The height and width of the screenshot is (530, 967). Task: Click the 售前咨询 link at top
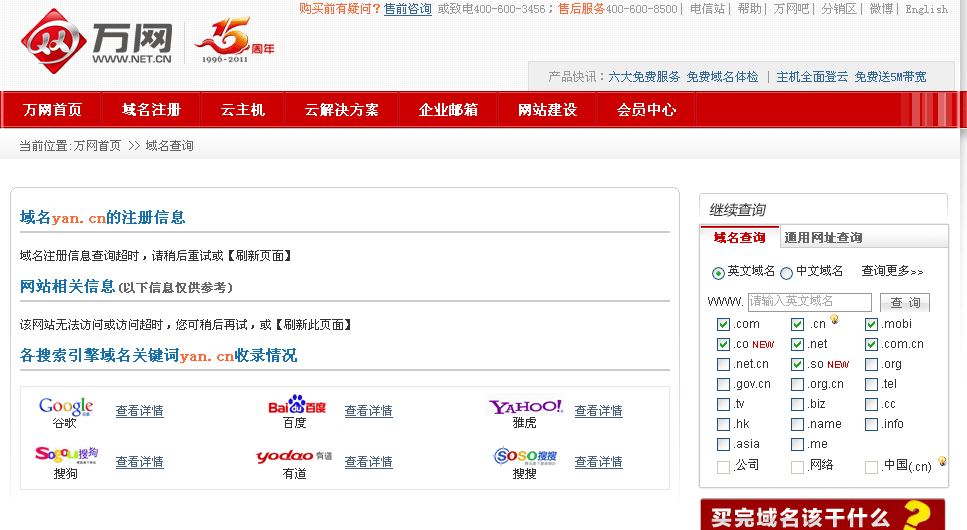click(408, 9)
